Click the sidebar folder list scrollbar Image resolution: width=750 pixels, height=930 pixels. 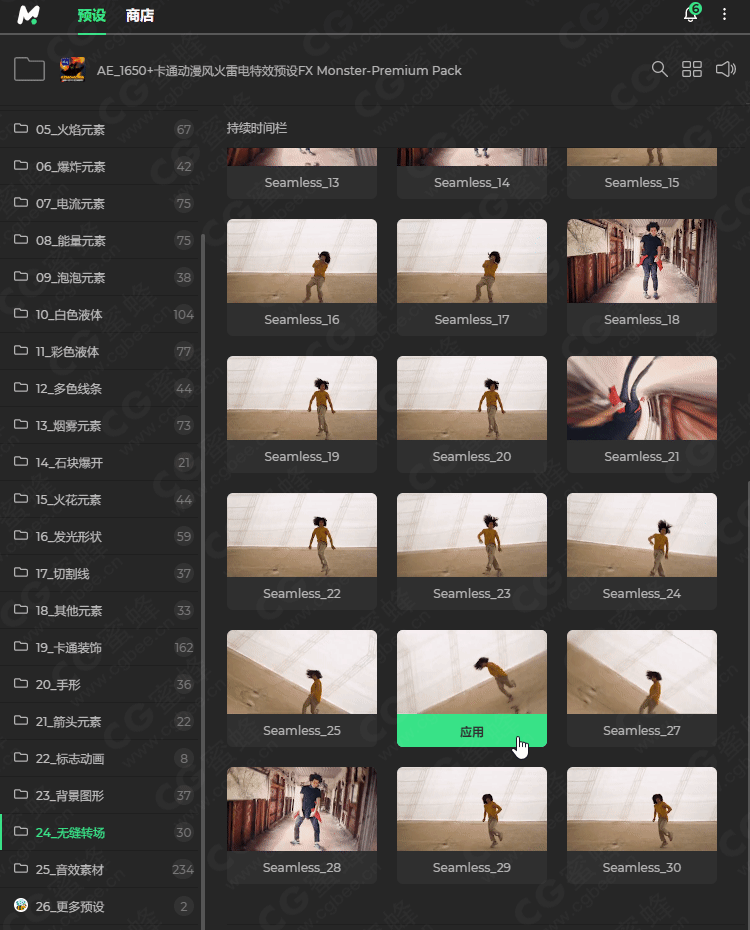pyautogui.click(x=203, y=581)
